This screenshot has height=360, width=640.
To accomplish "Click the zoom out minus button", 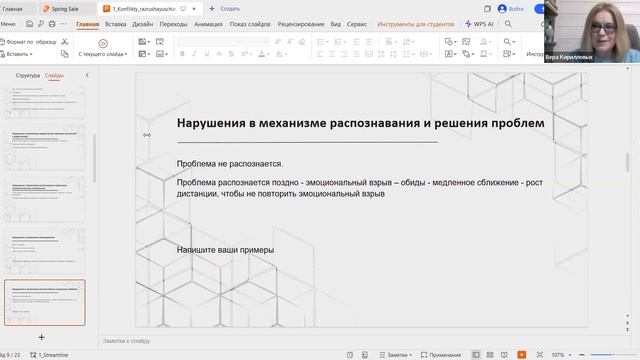I will (582, 355).
